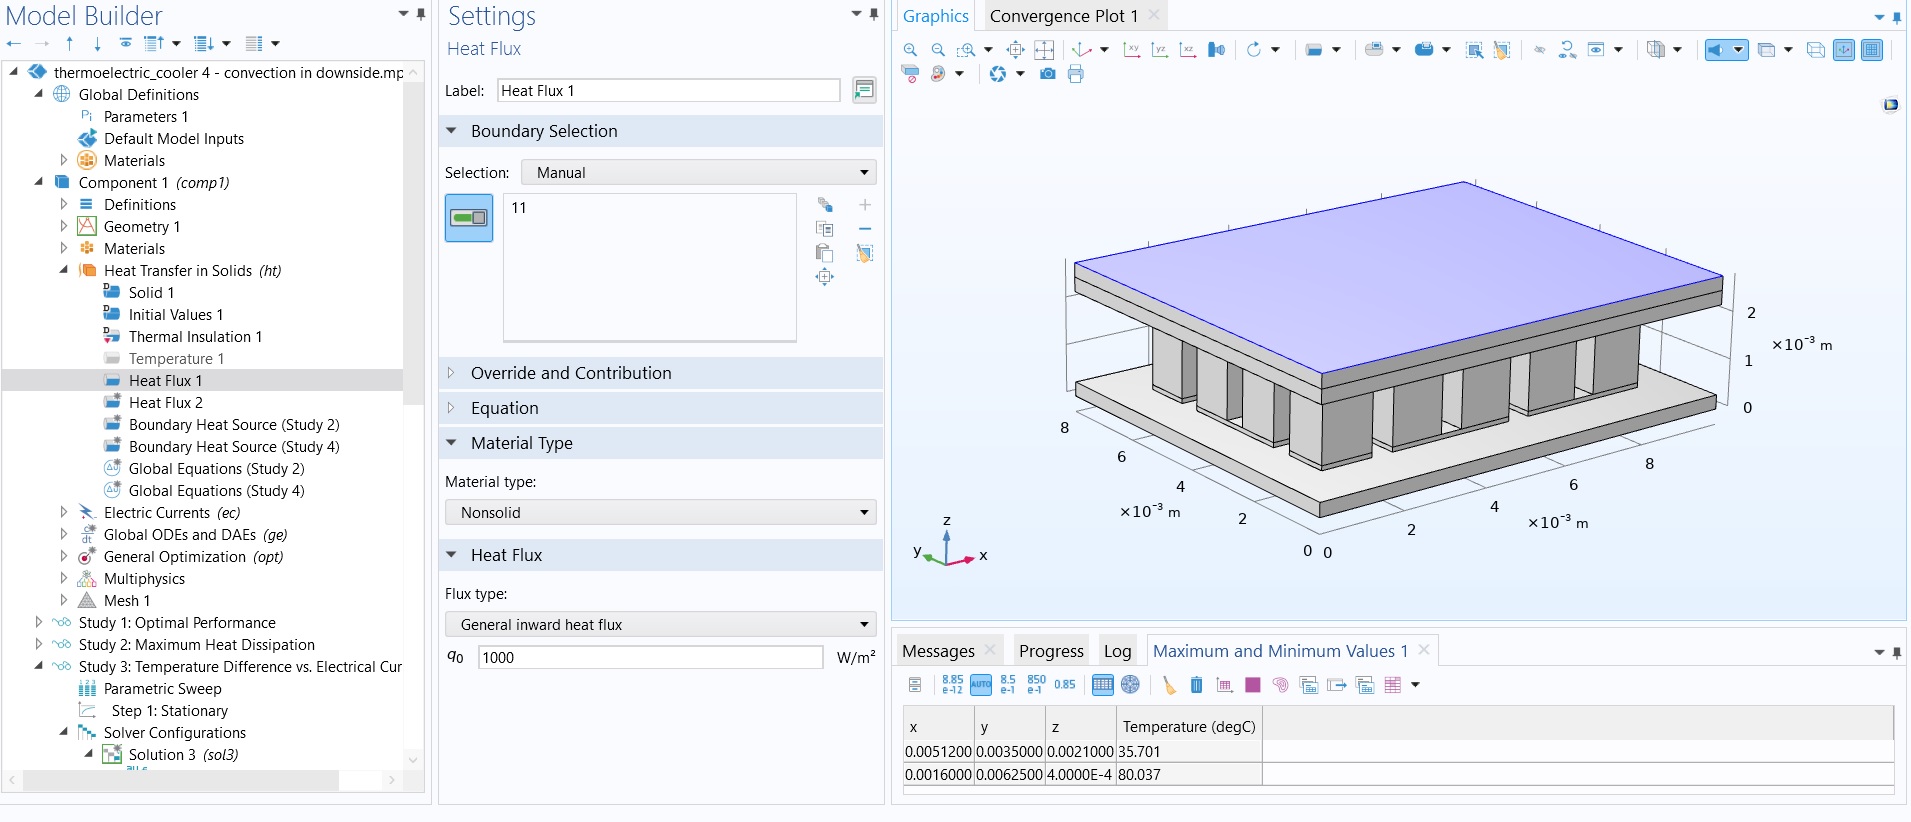Toggle the Activate Selection switch
This screenshot has width=1911, height=822.
[468, 218]
